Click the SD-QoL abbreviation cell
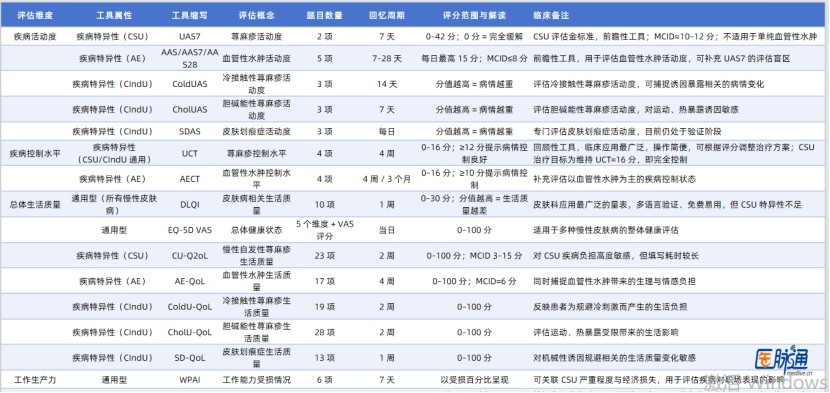830x393 pixels. pos(190,358)
